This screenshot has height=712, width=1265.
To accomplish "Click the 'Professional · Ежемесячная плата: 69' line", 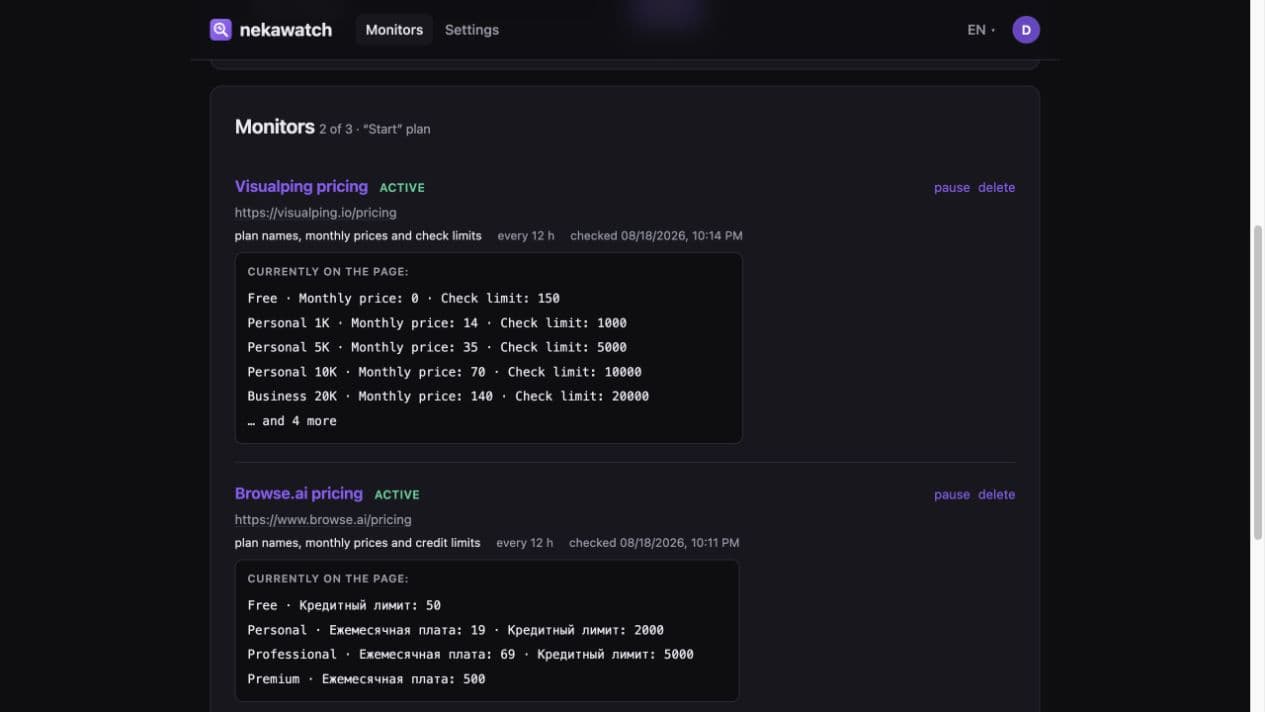I will tap(471, 654).
